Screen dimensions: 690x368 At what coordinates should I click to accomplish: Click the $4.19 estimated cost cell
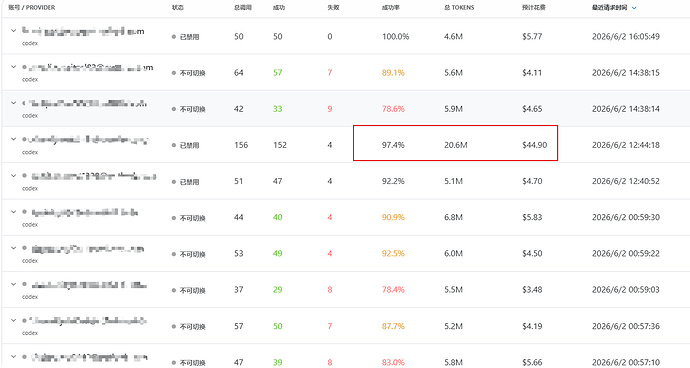[x=532, y=326]
